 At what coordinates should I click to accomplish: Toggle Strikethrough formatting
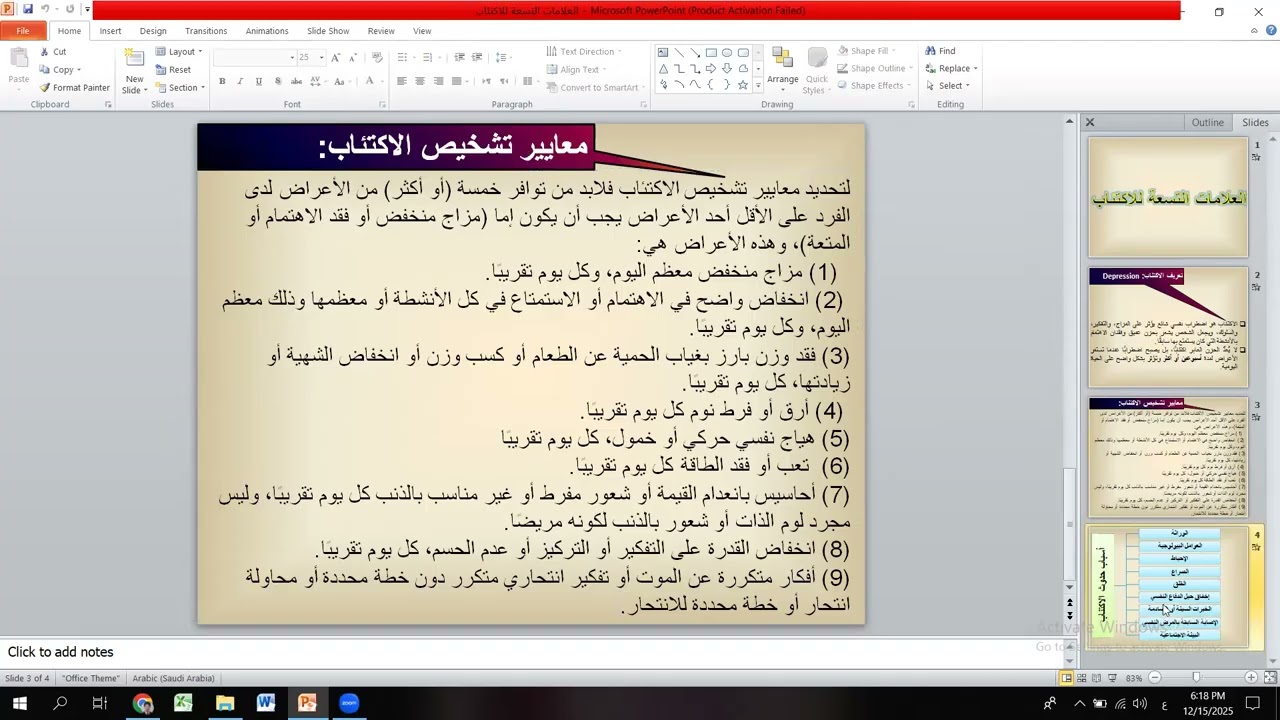click(x=295, y=81)
